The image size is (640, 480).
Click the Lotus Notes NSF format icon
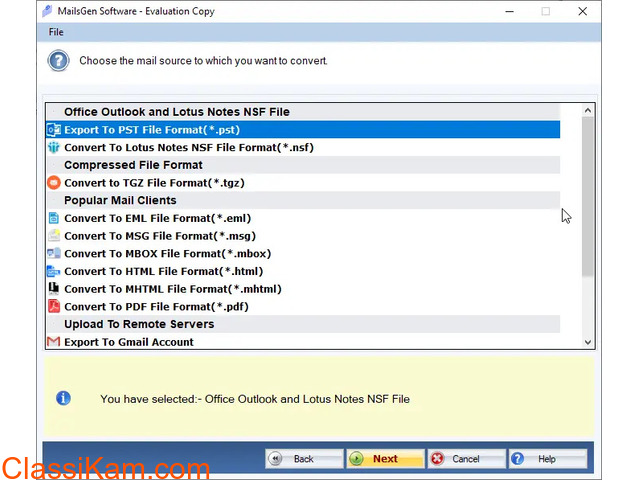(x=54, y=147)
